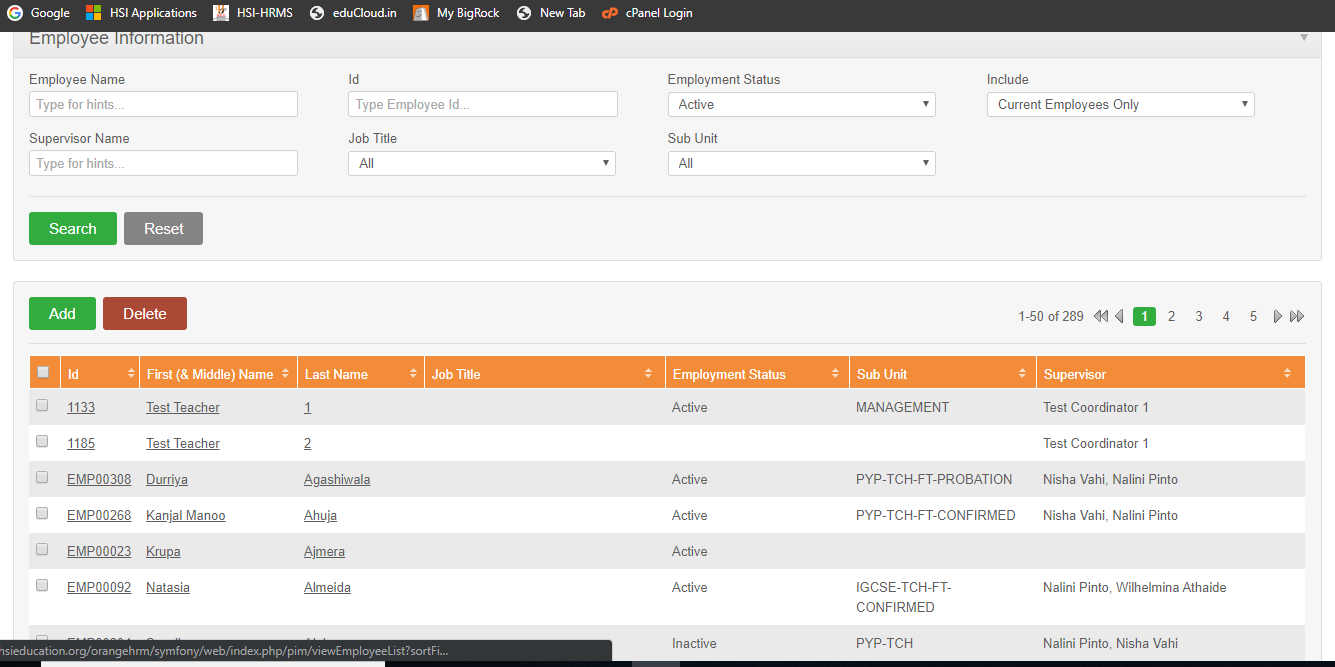This screenshot has width=1335, height=667.
Task: Advance to the next results page
Action: (x=1277, y=316)
